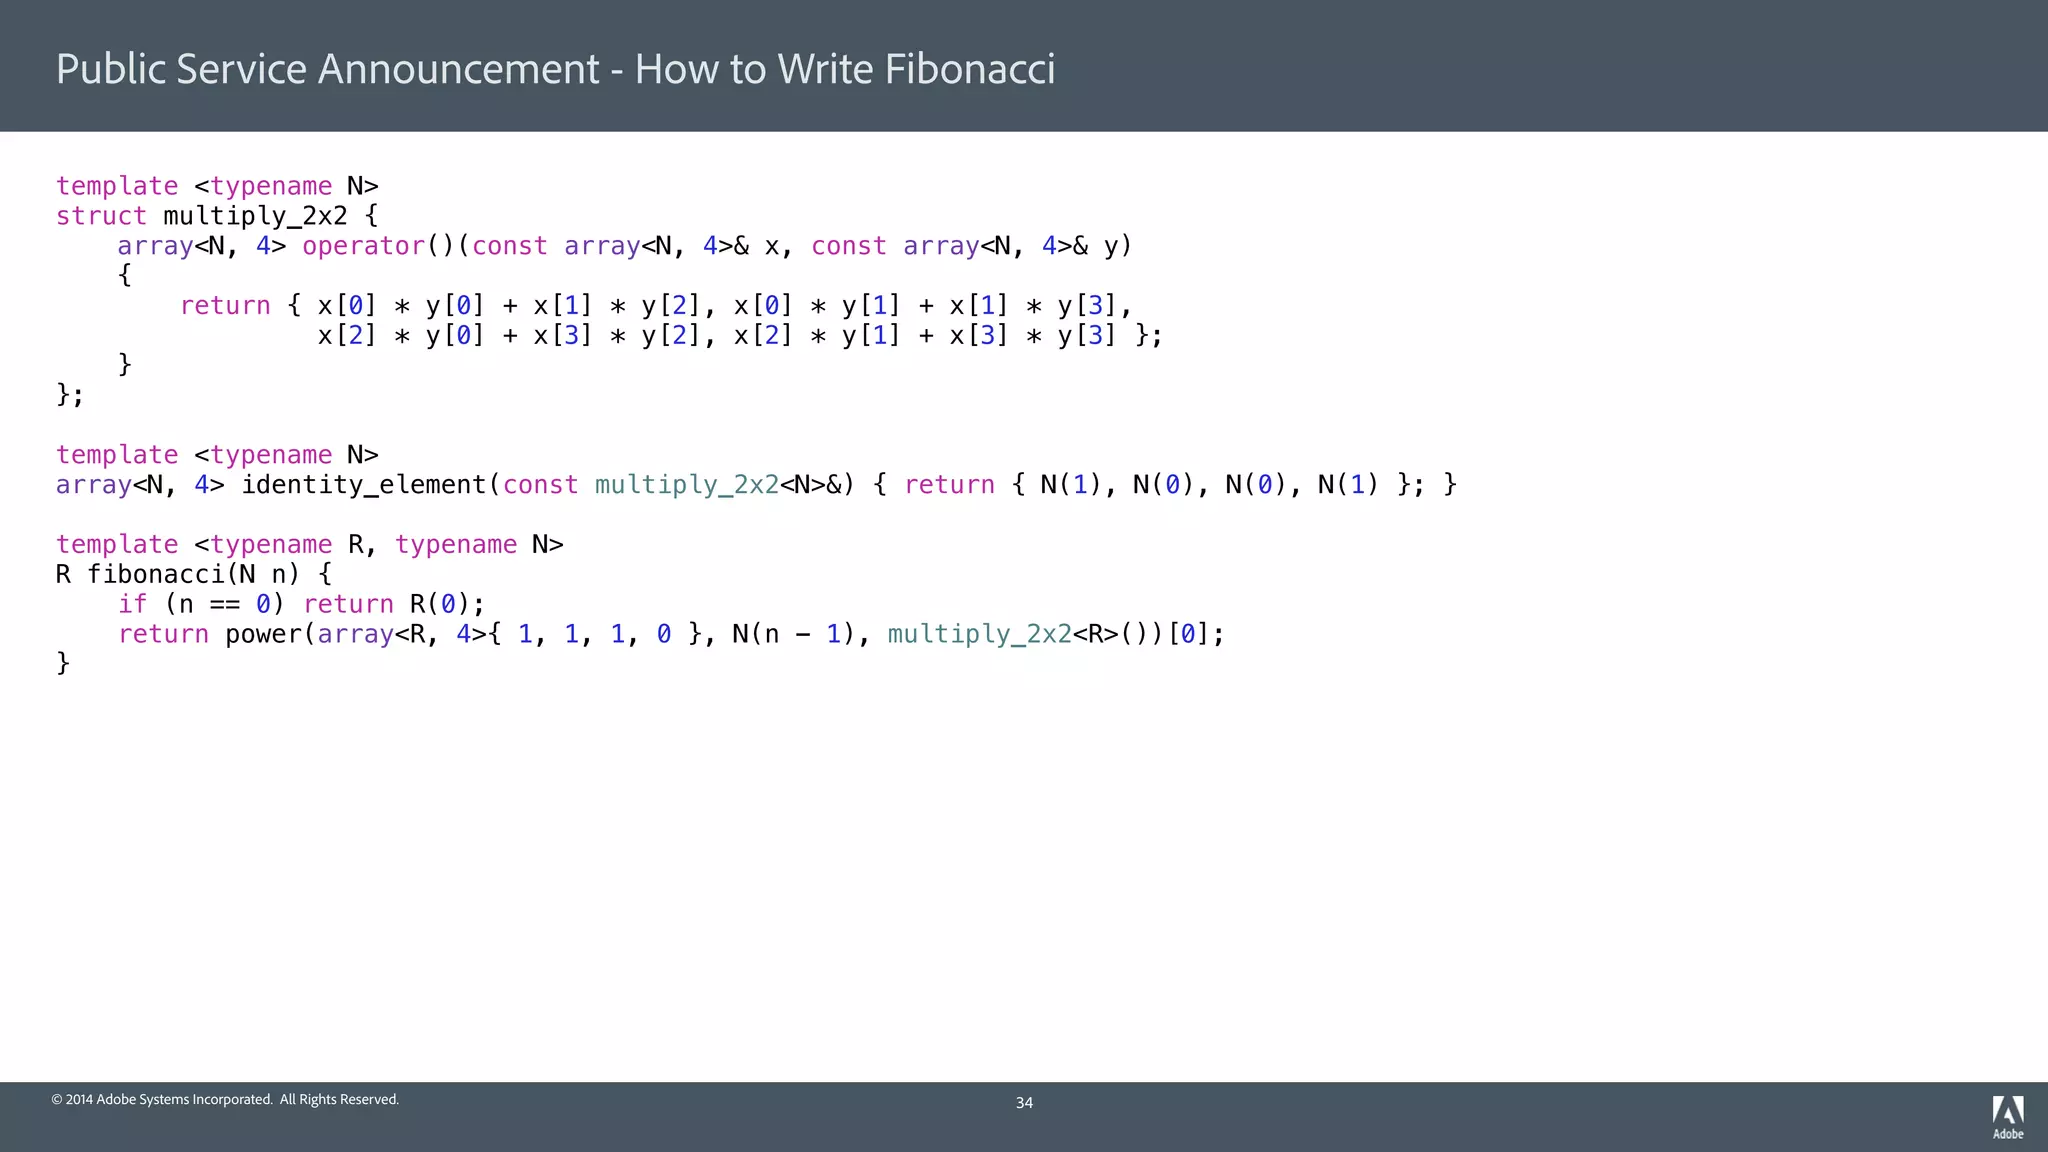This screenshot has height=1152, width=2048.
Task: Click the slide number 34
Action: click(x=1024, y=1102)
